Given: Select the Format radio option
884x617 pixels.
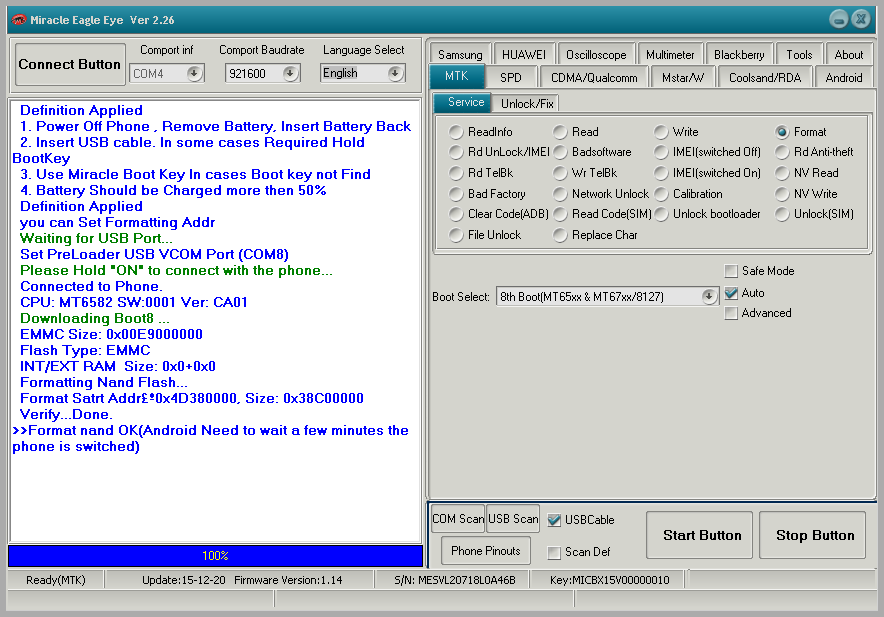Looking at the screenshot, I should click(782, 132).
